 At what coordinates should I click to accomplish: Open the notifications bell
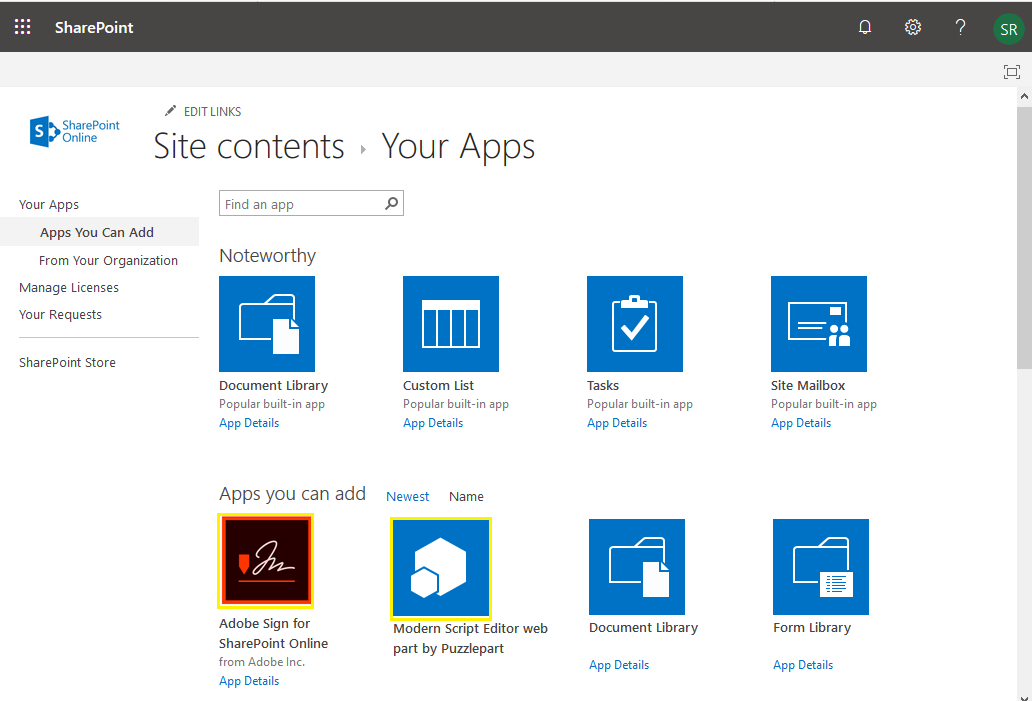coord(864,27)
